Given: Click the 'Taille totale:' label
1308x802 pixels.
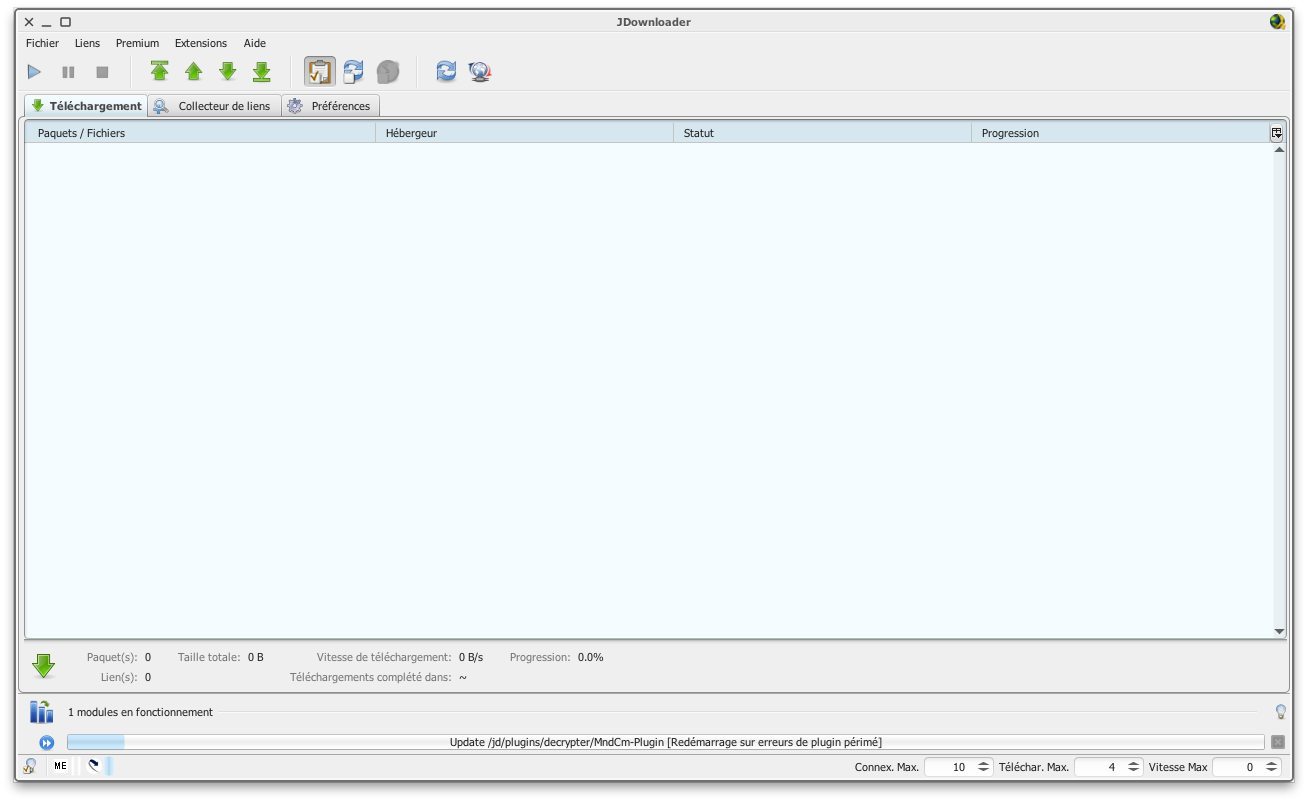Looking at the screenshot, I should coord(209,657).
